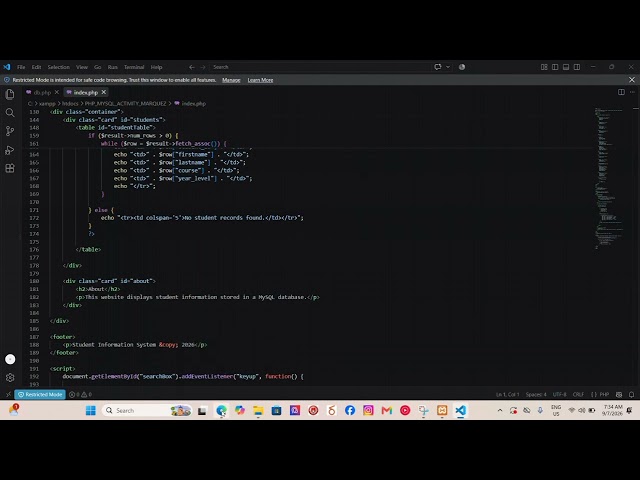The height and width of the screenshot is (480, 640).
Task: Show hidden system tray icons
Action: point(500,410)
